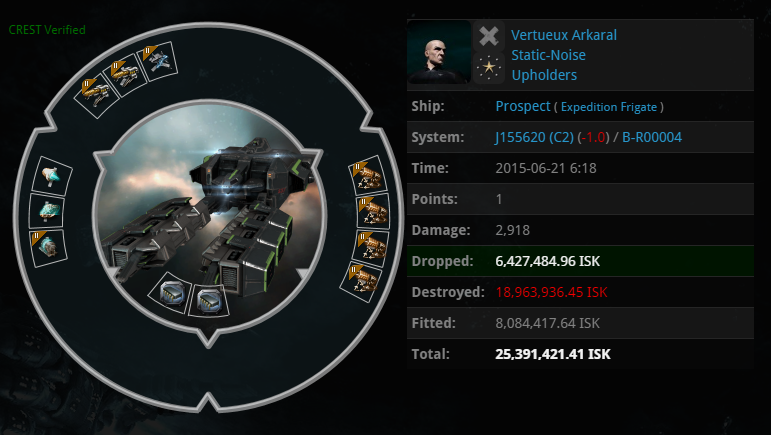Screen dimensions: 771x435
Task: Open the Upholders alliance link
Action: coord(544,75)
